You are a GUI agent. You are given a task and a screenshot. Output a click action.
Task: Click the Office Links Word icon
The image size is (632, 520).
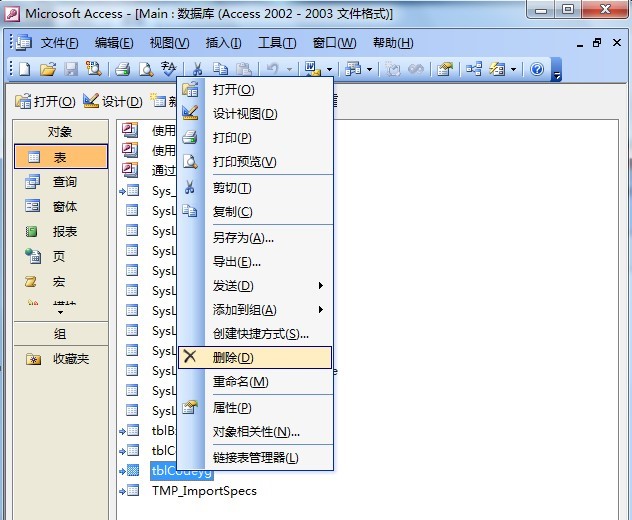[313, 69]
